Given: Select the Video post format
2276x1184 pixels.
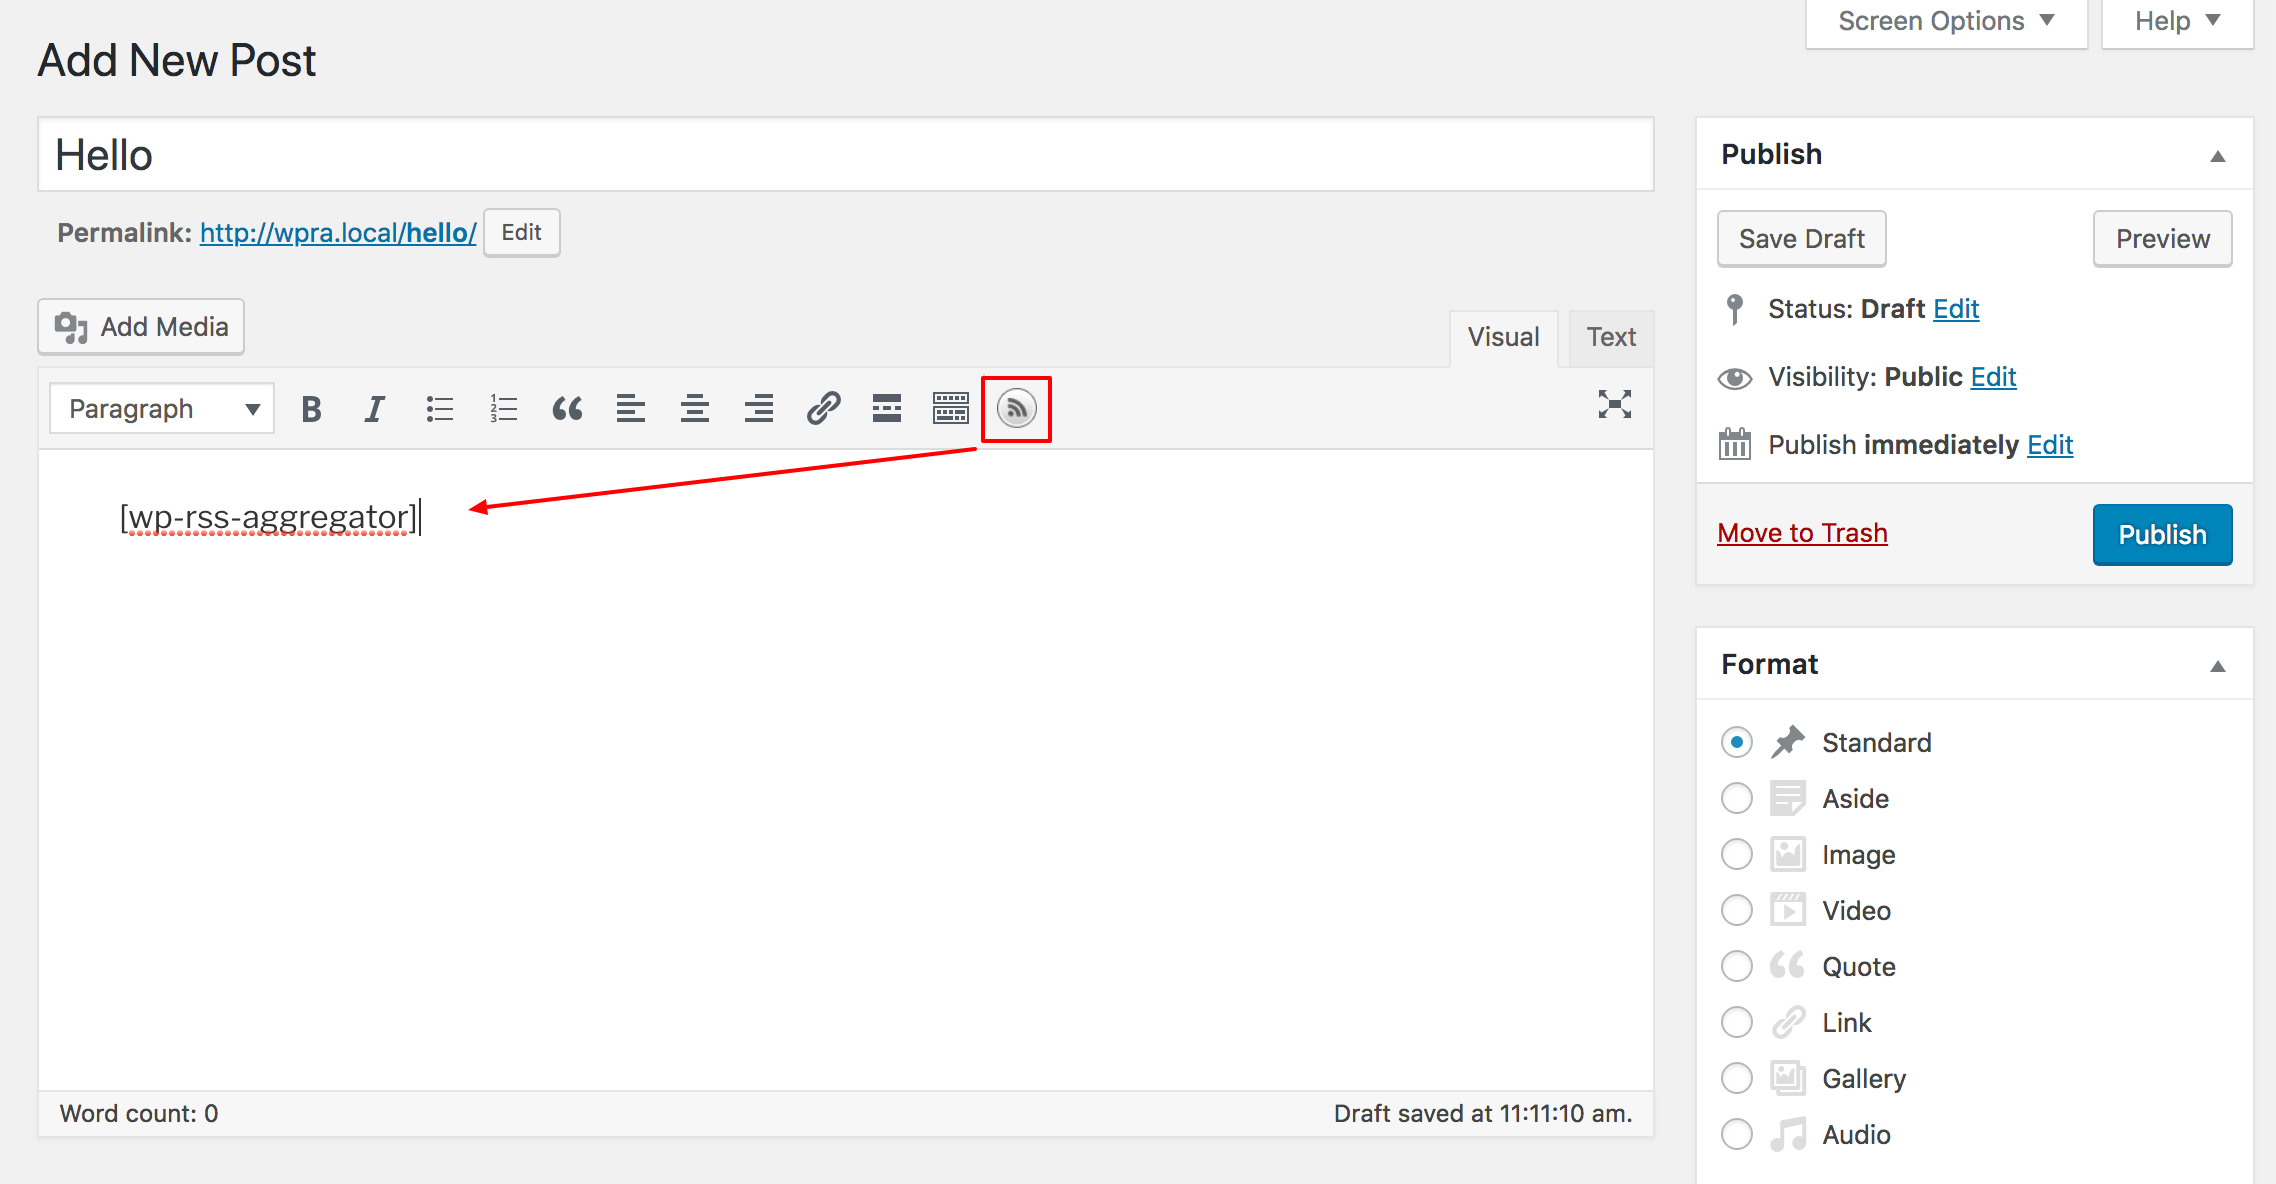Looking at the screenshot, I should coord(1736,910).
